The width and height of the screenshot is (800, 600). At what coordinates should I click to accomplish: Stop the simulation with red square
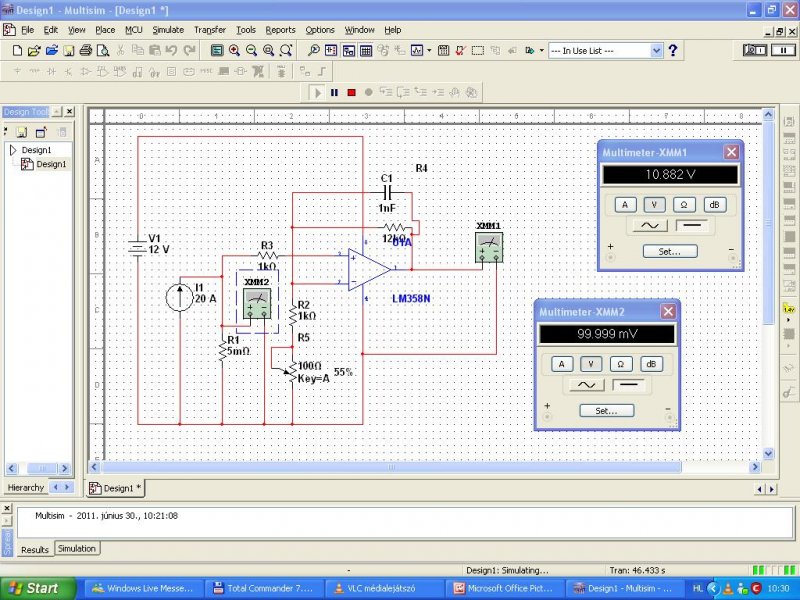[x=352, y=92]
